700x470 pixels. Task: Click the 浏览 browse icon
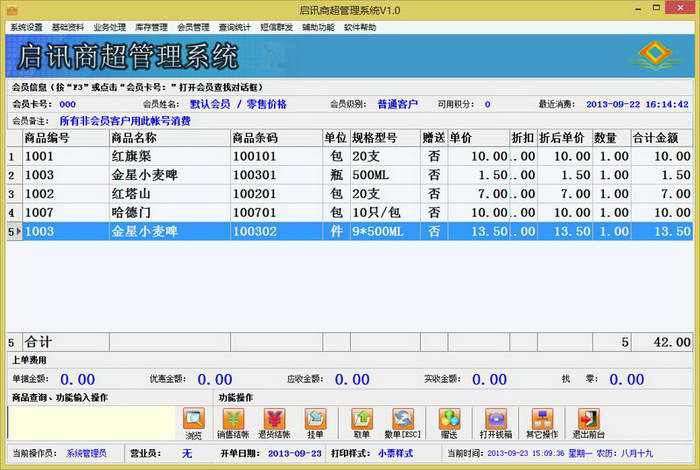point(193,422)
